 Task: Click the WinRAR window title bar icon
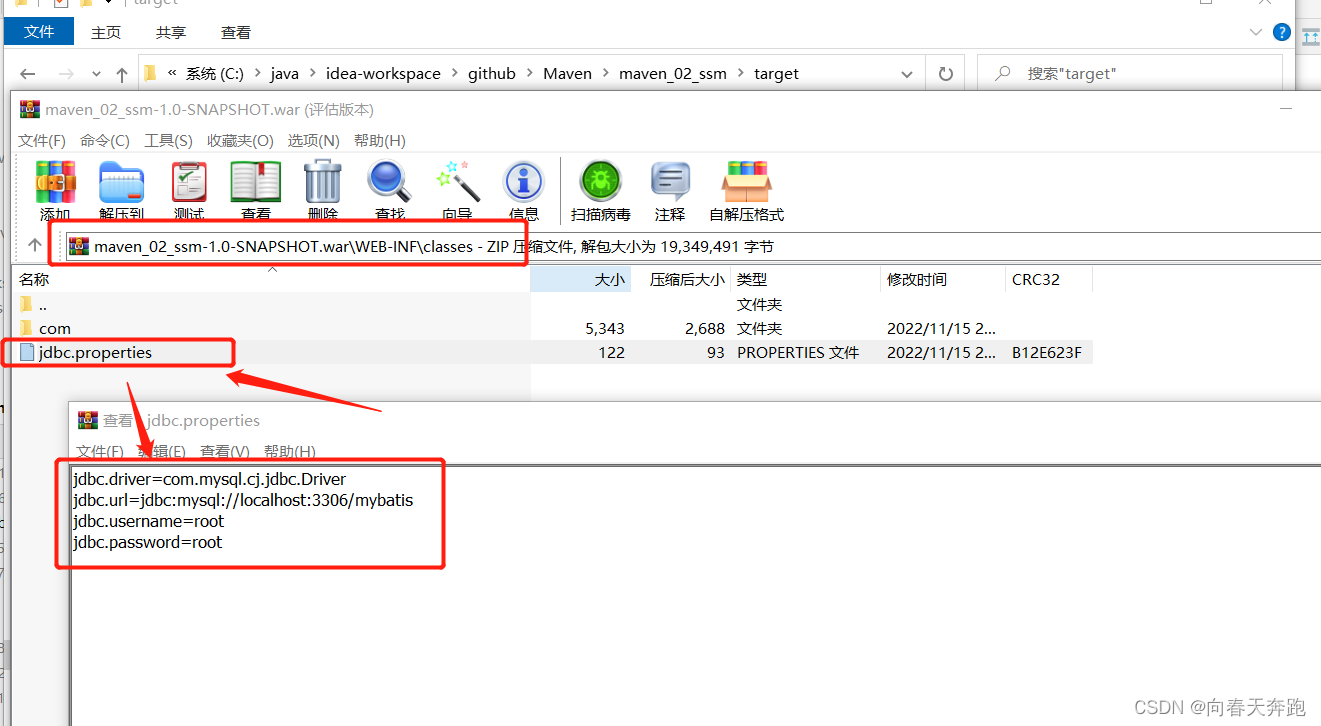coord(30,109)
